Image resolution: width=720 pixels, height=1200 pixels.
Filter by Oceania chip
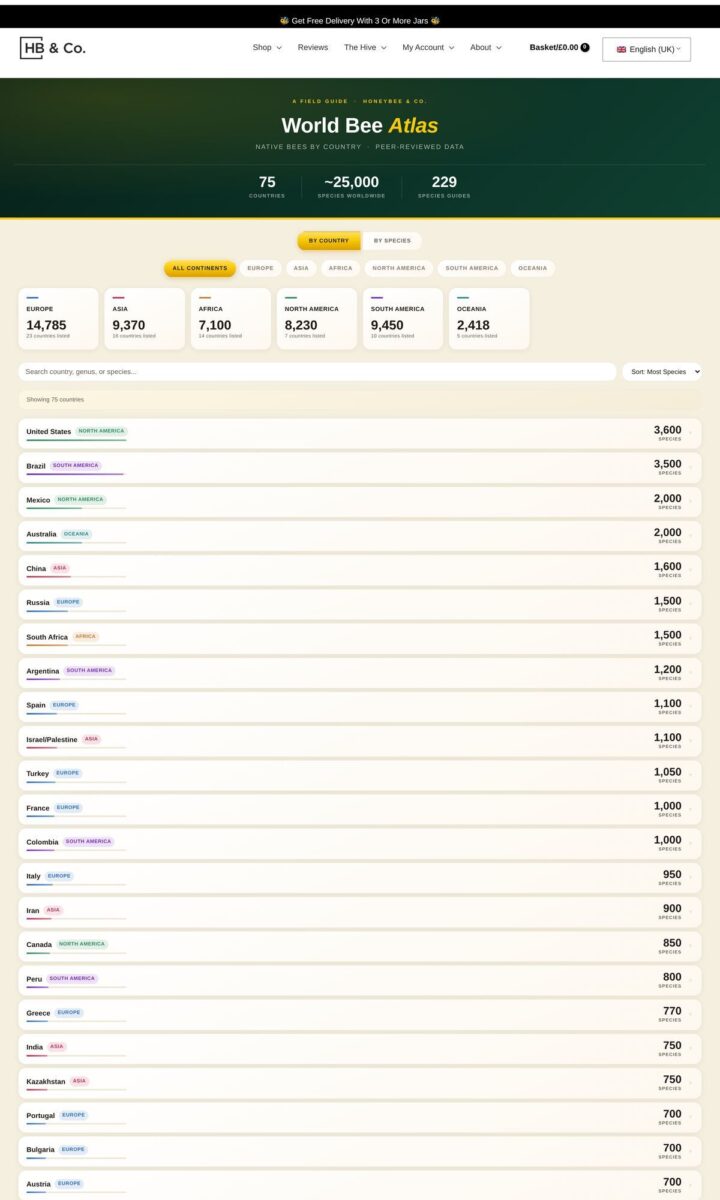click(533, 268)
